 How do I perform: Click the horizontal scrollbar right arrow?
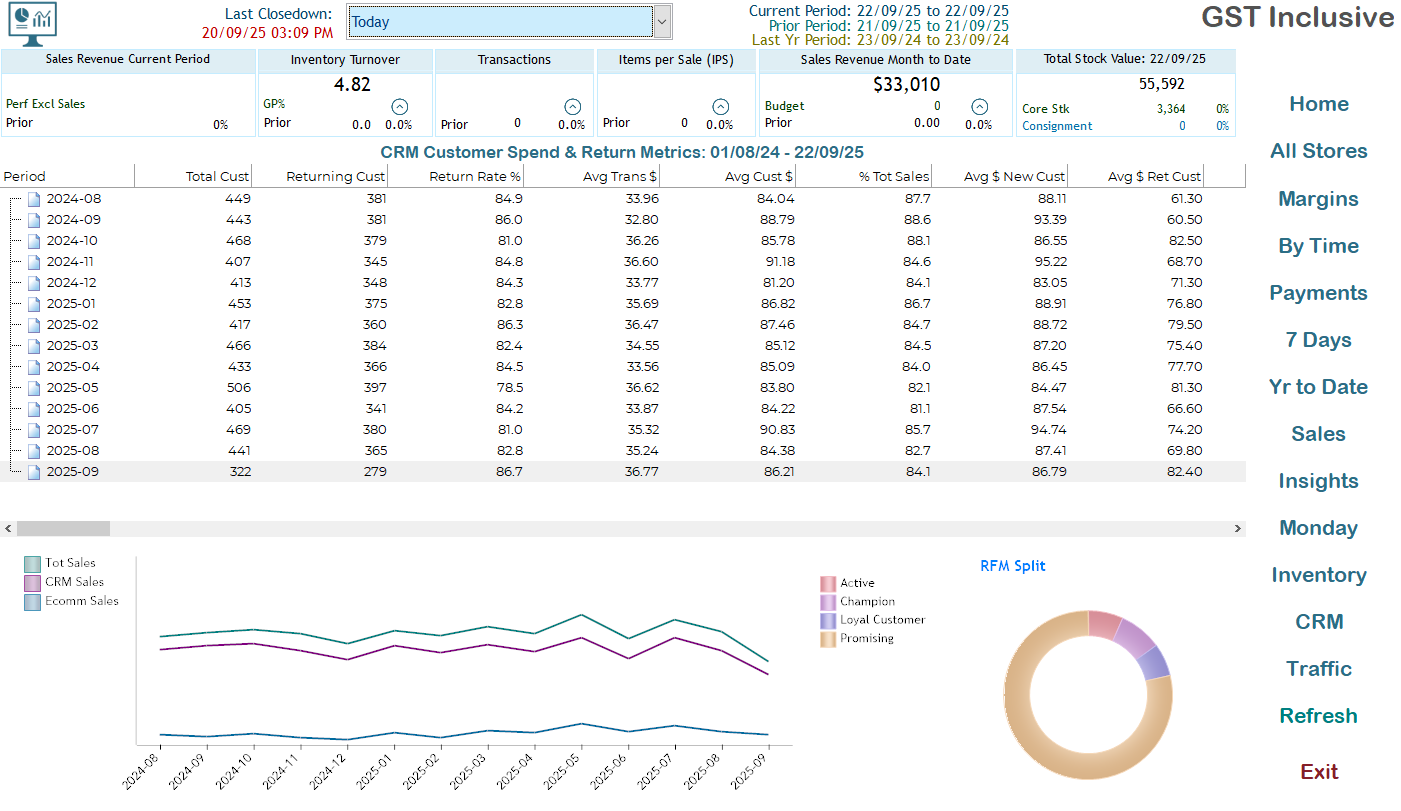click(1238, 528)
